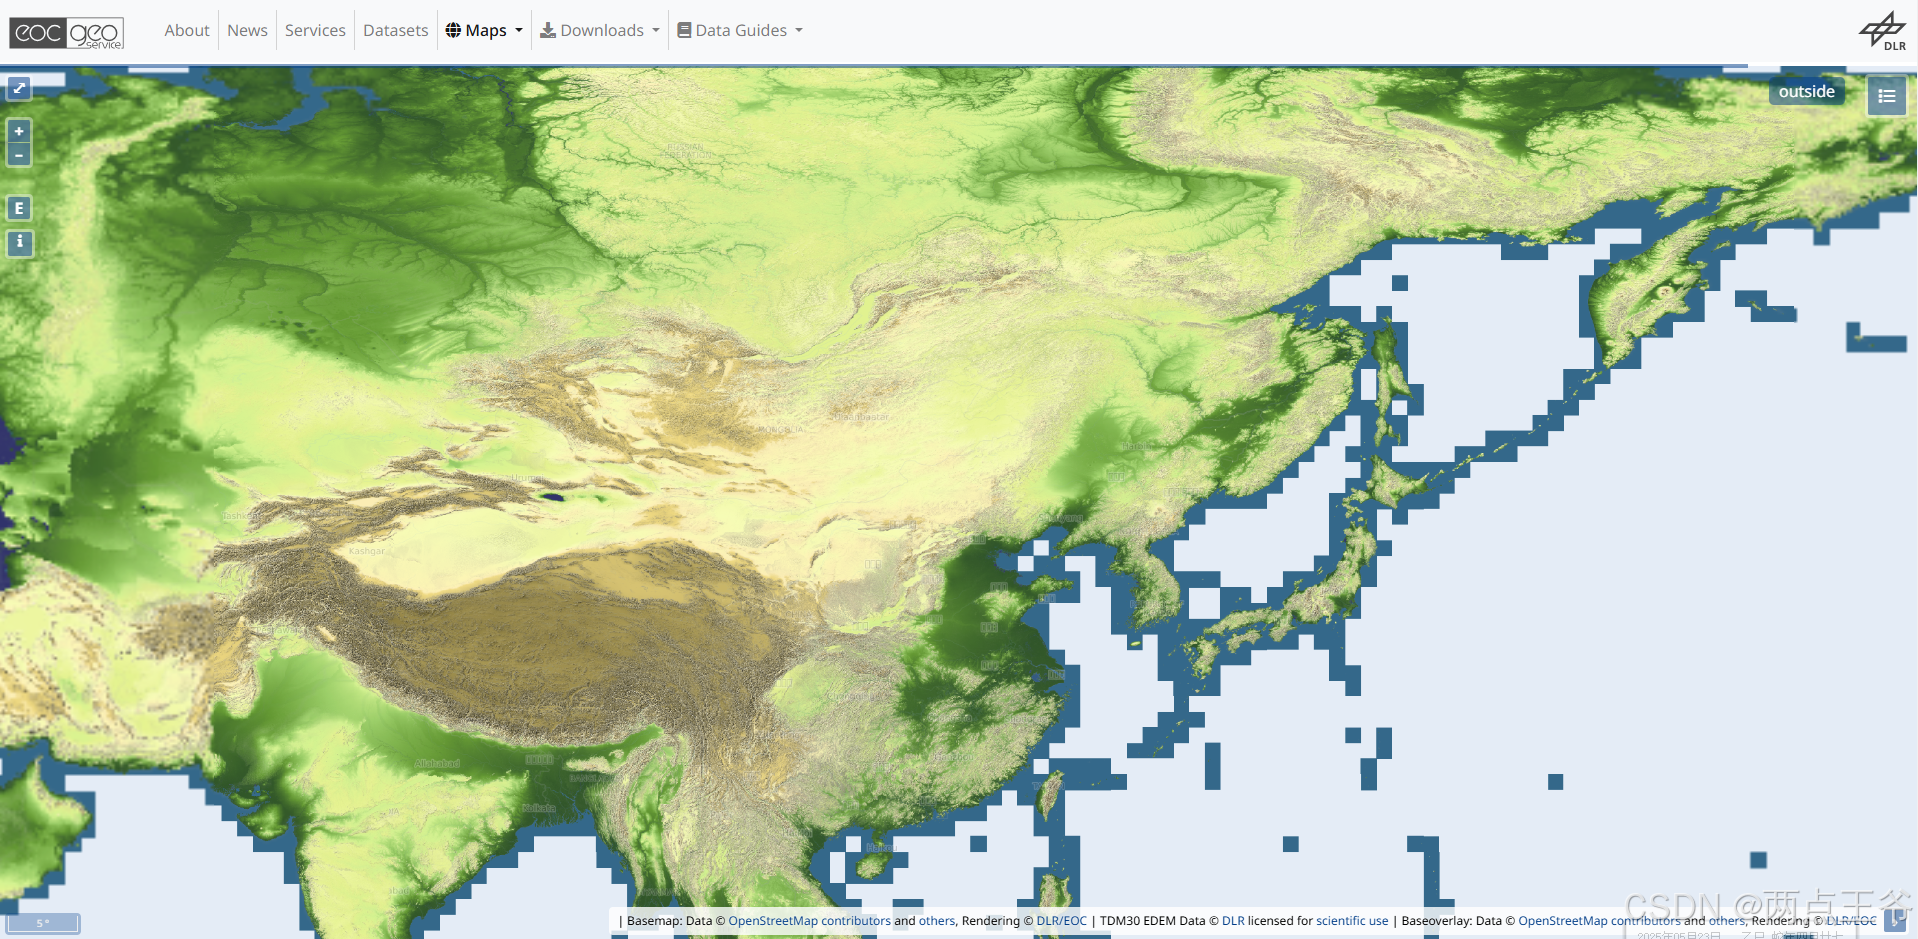Click the EOC Geoservice logo
The image size is (1918, 939).
point(67,32)
